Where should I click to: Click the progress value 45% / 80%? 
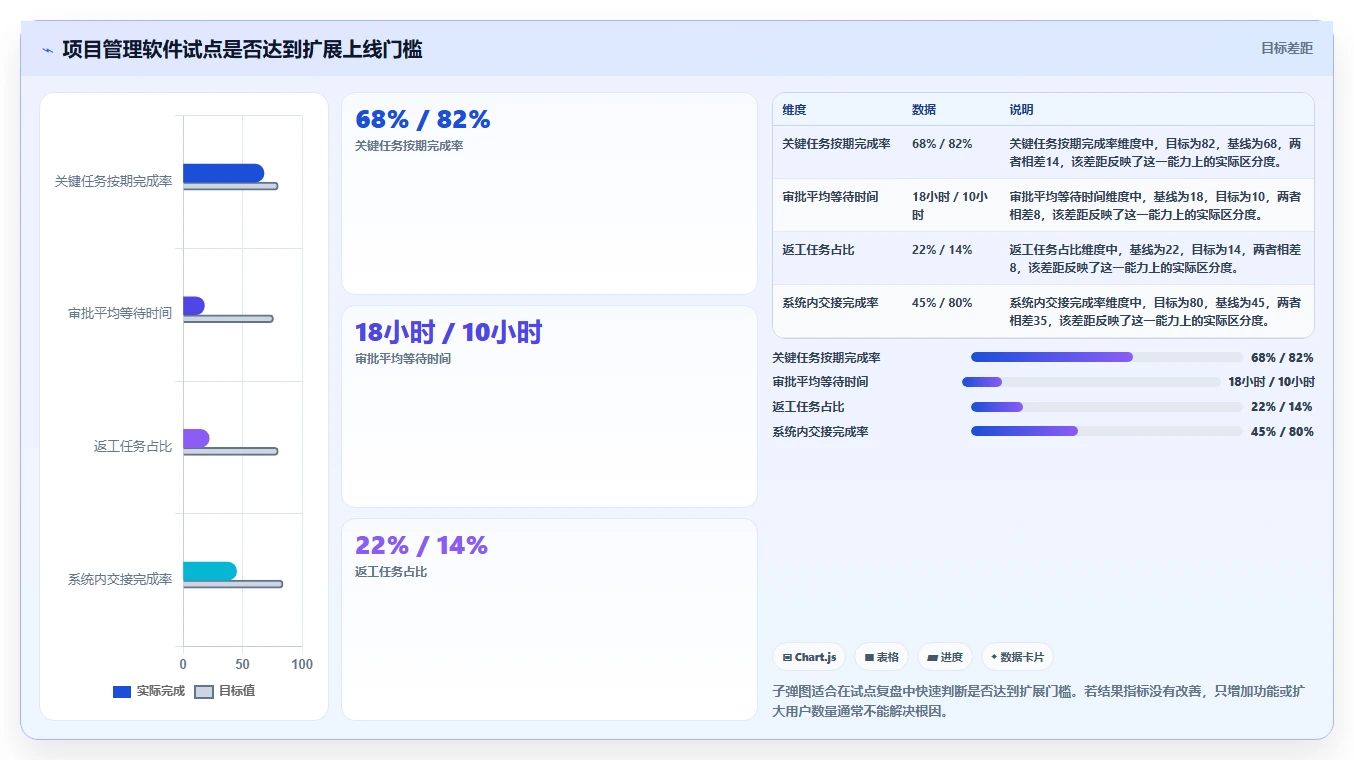(1282, 432)
